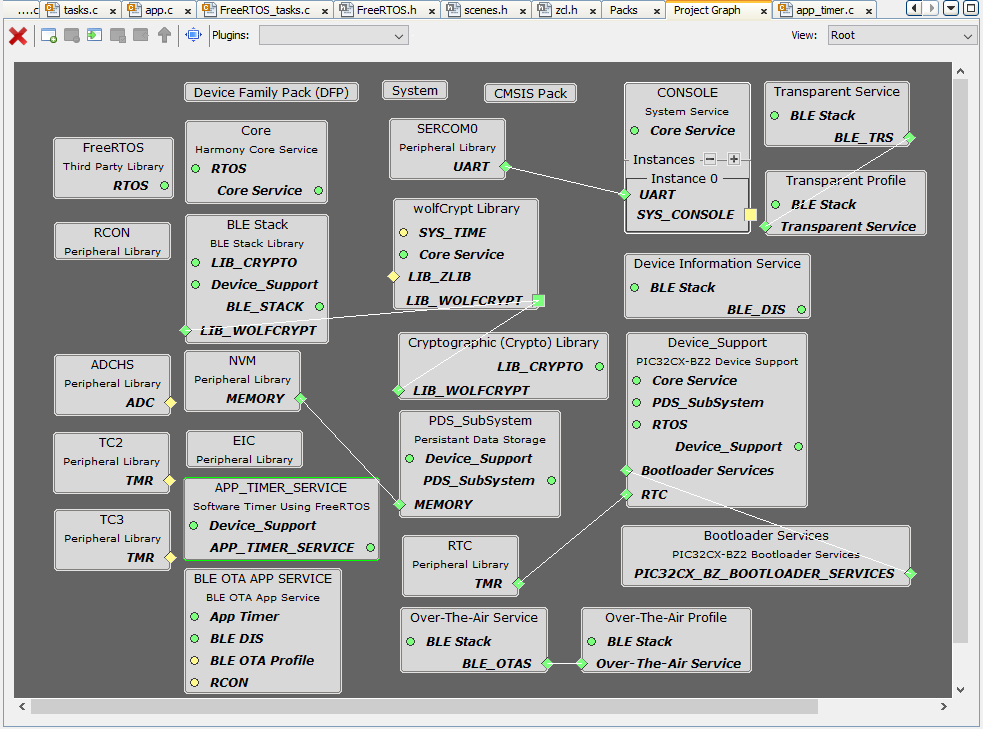Click the fit-to-view zoom icon
The width and height of the screenshot is (983, 729).
[x=194, y=36]
